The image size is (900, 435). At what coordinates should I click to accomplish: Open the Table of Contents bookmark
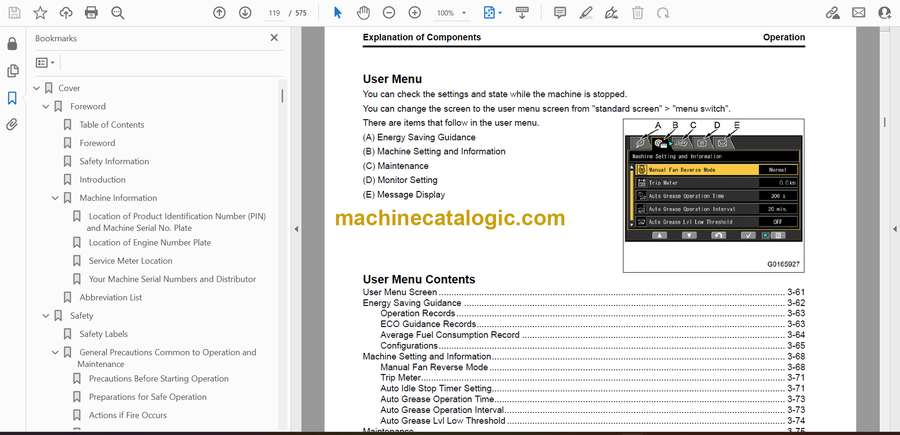coord(112,125)
